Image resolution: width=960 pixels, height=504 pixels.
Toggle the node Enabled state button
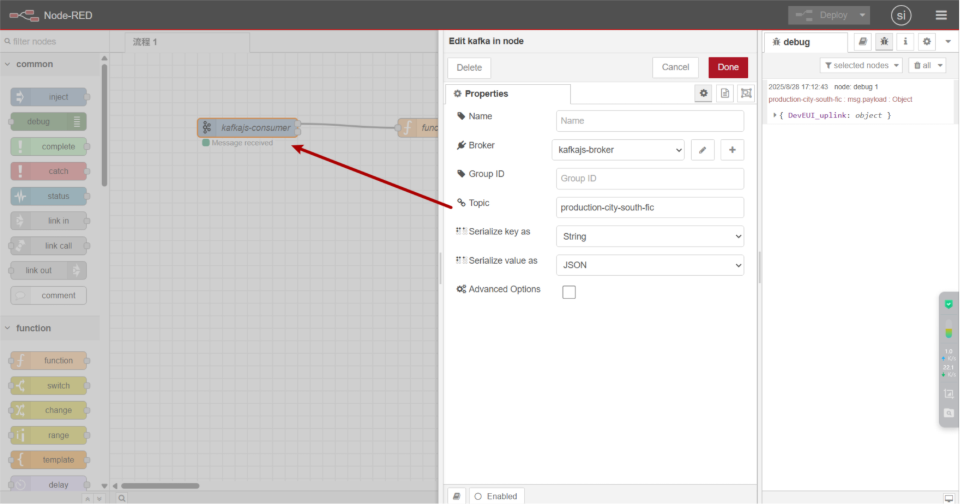pos(496,496)
